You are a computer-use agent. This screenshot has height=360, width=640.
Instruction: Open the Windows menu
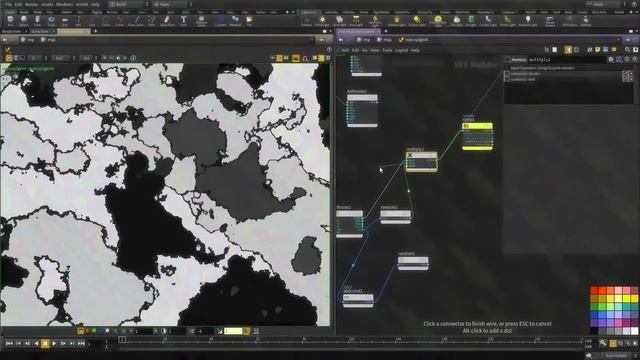tap(64, 4)
